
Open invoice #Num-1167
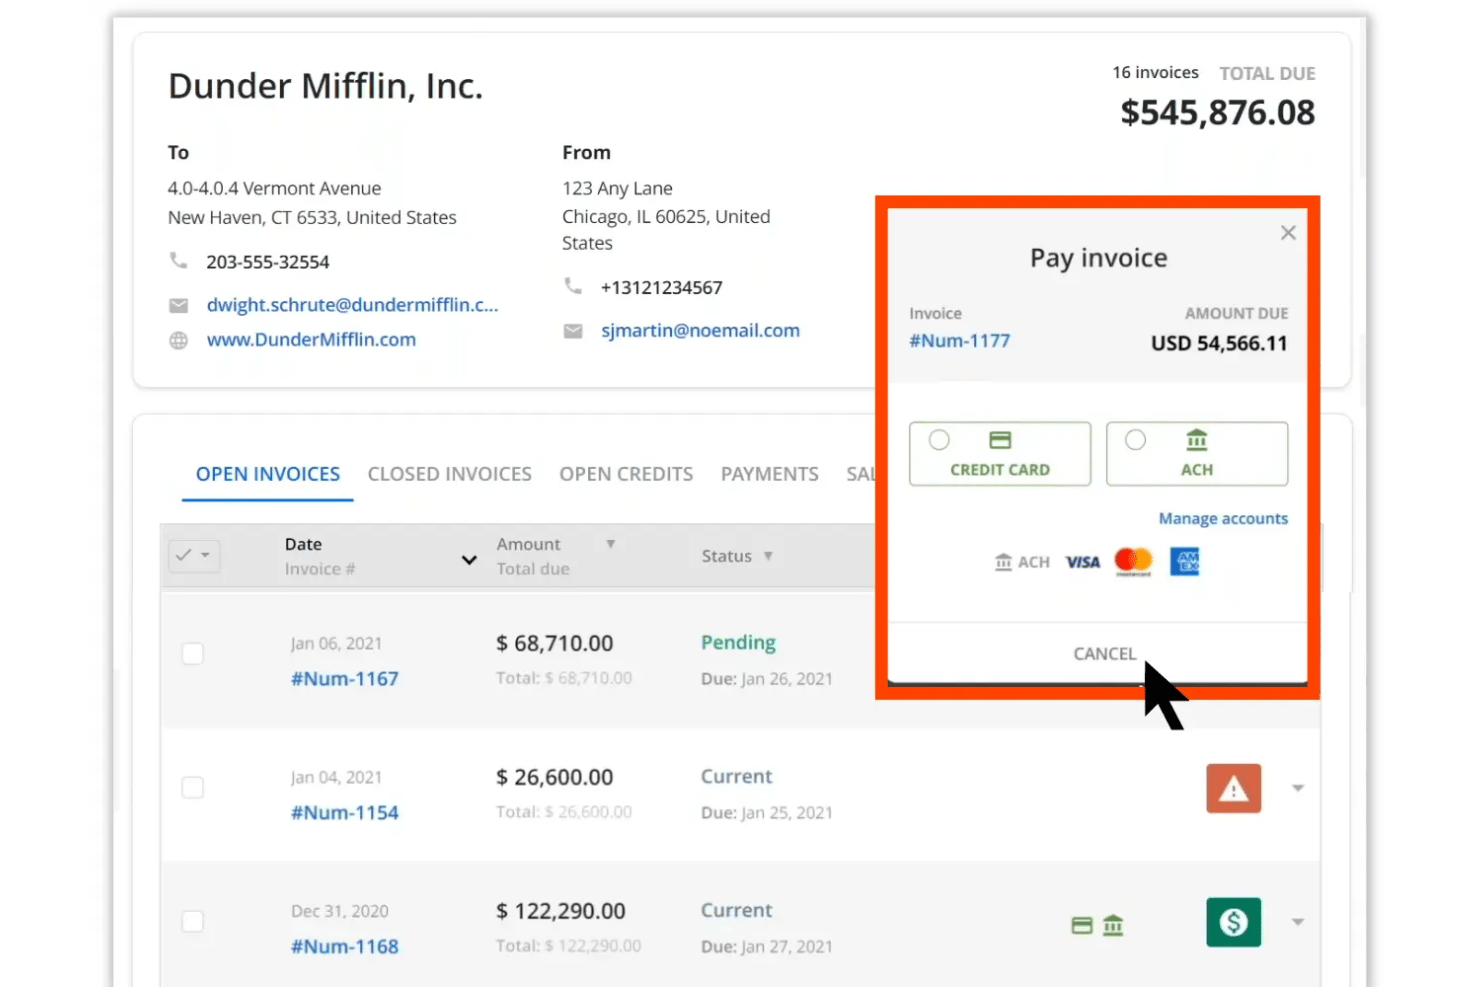click(344, 679)
